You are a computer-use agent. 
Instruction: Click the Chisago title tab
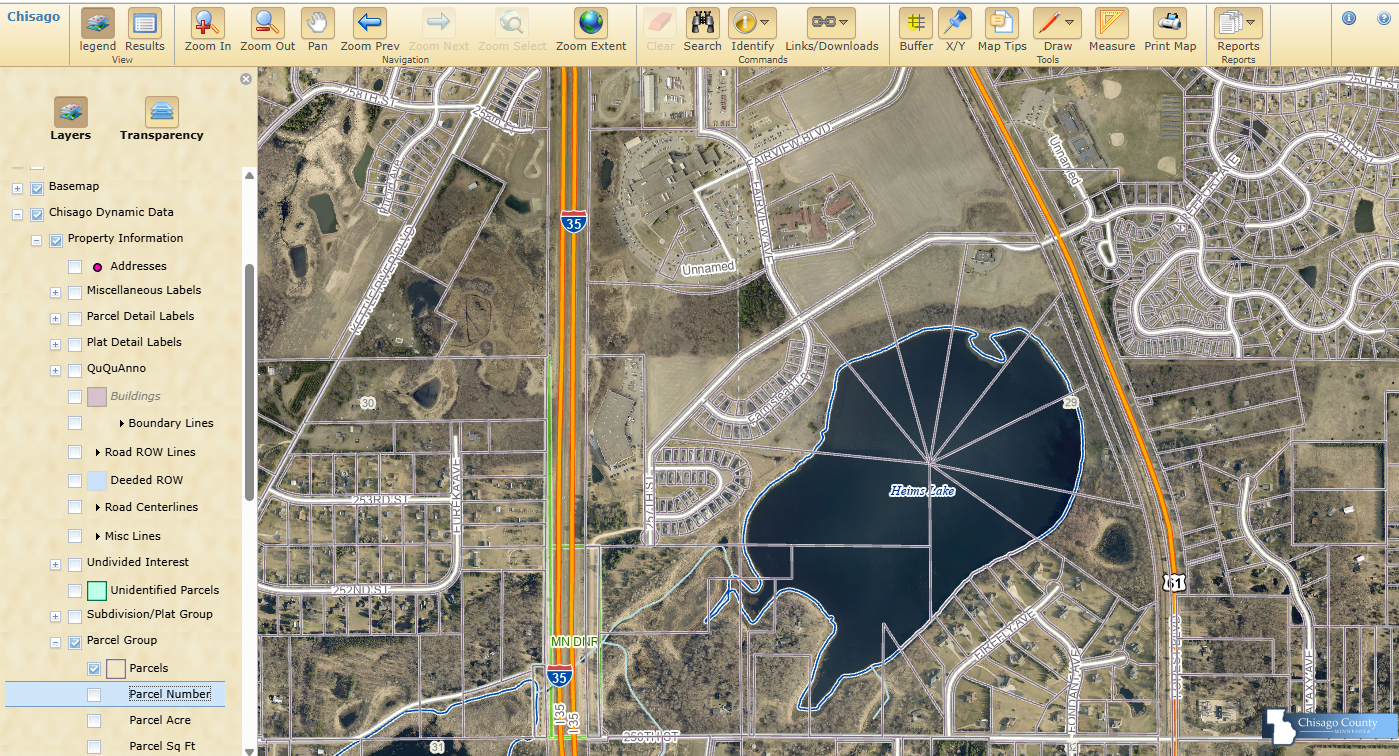coord(34,16)
